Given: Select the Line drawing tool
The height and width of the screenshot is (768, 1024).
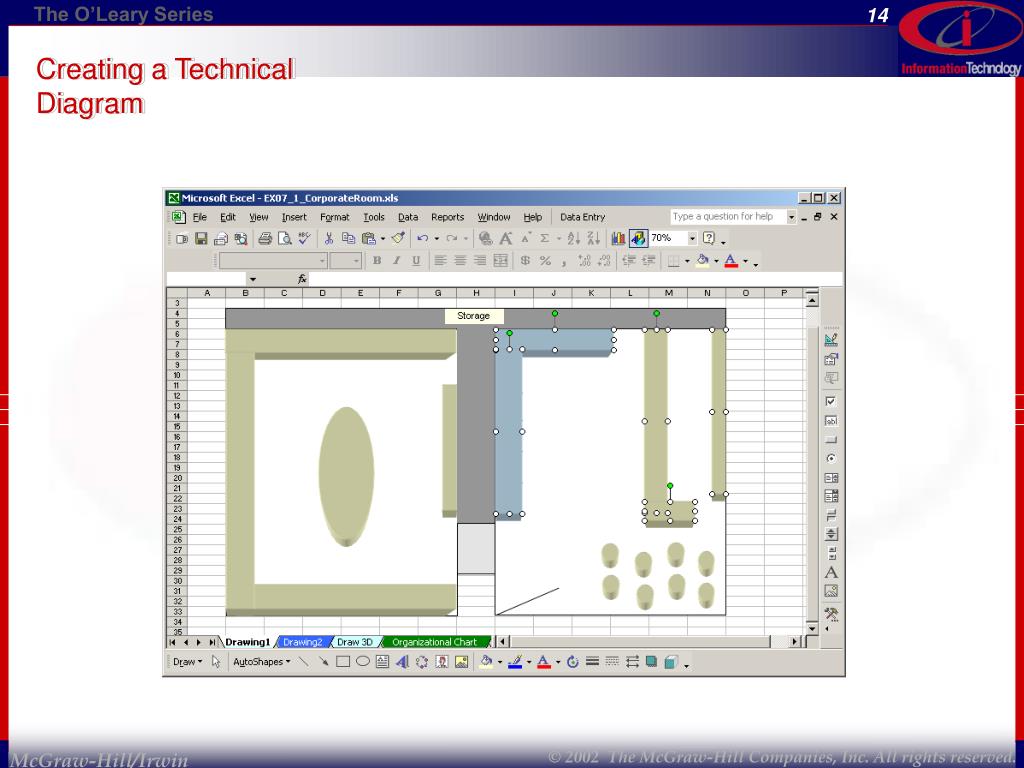Looking at the screenshot, I should click(x=304, y=662).
